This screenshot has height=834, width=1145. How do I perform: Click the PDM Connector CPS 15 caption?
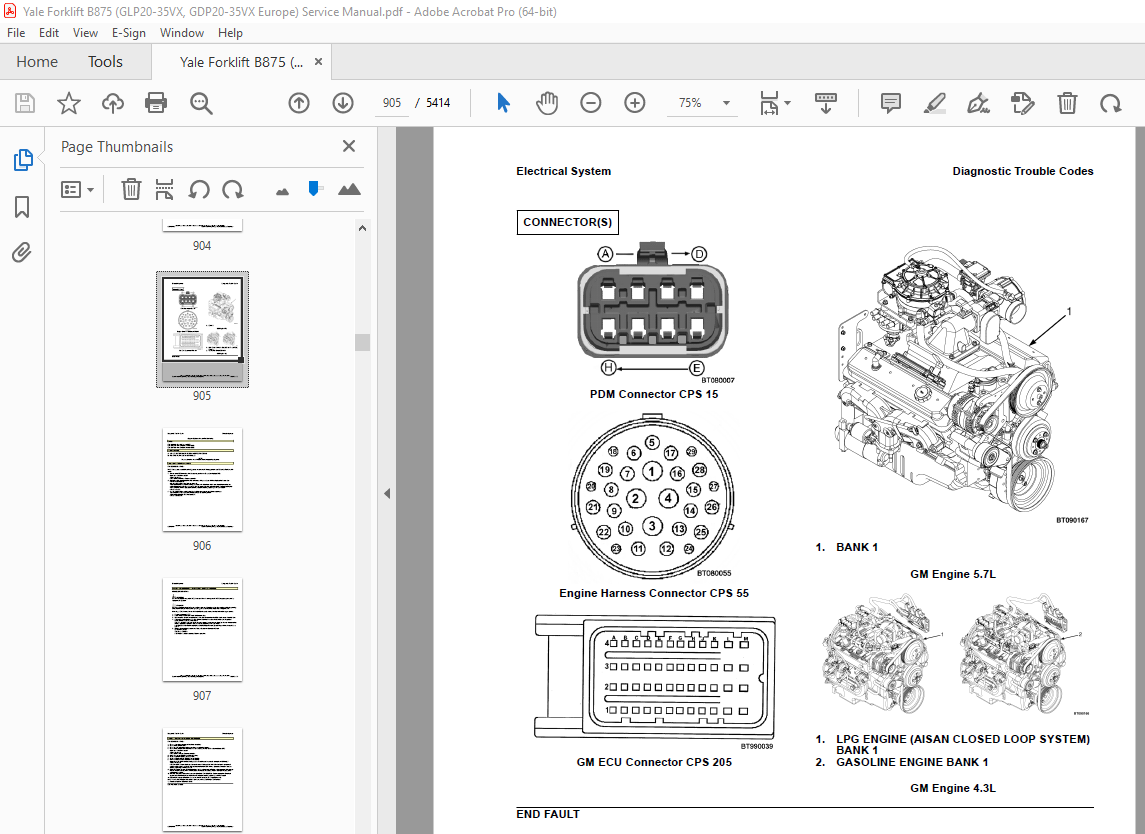(x=654, y=394)
